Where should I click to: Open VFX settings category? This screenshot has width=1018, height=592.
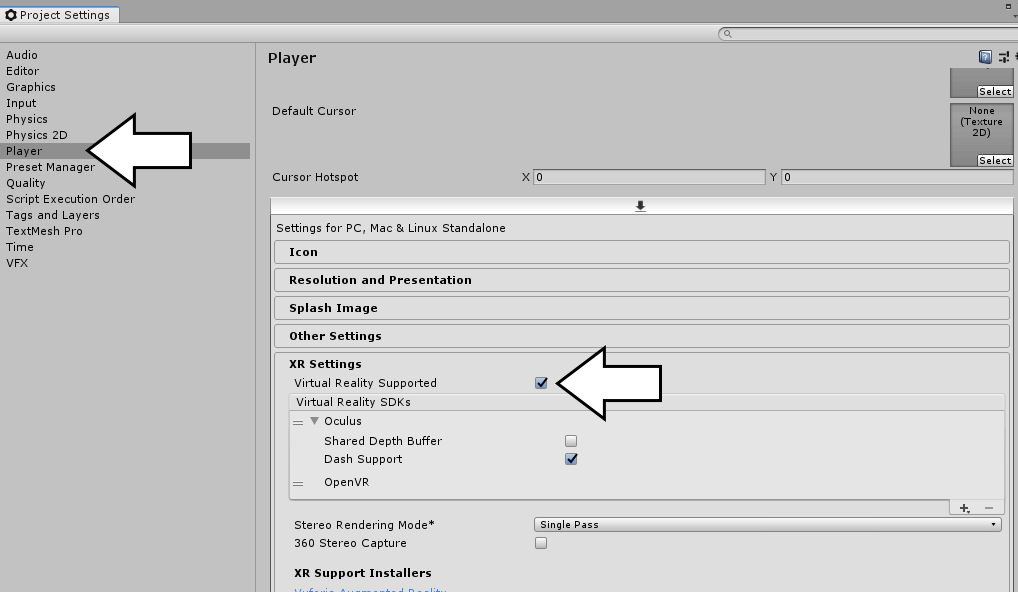pos(17,263)
